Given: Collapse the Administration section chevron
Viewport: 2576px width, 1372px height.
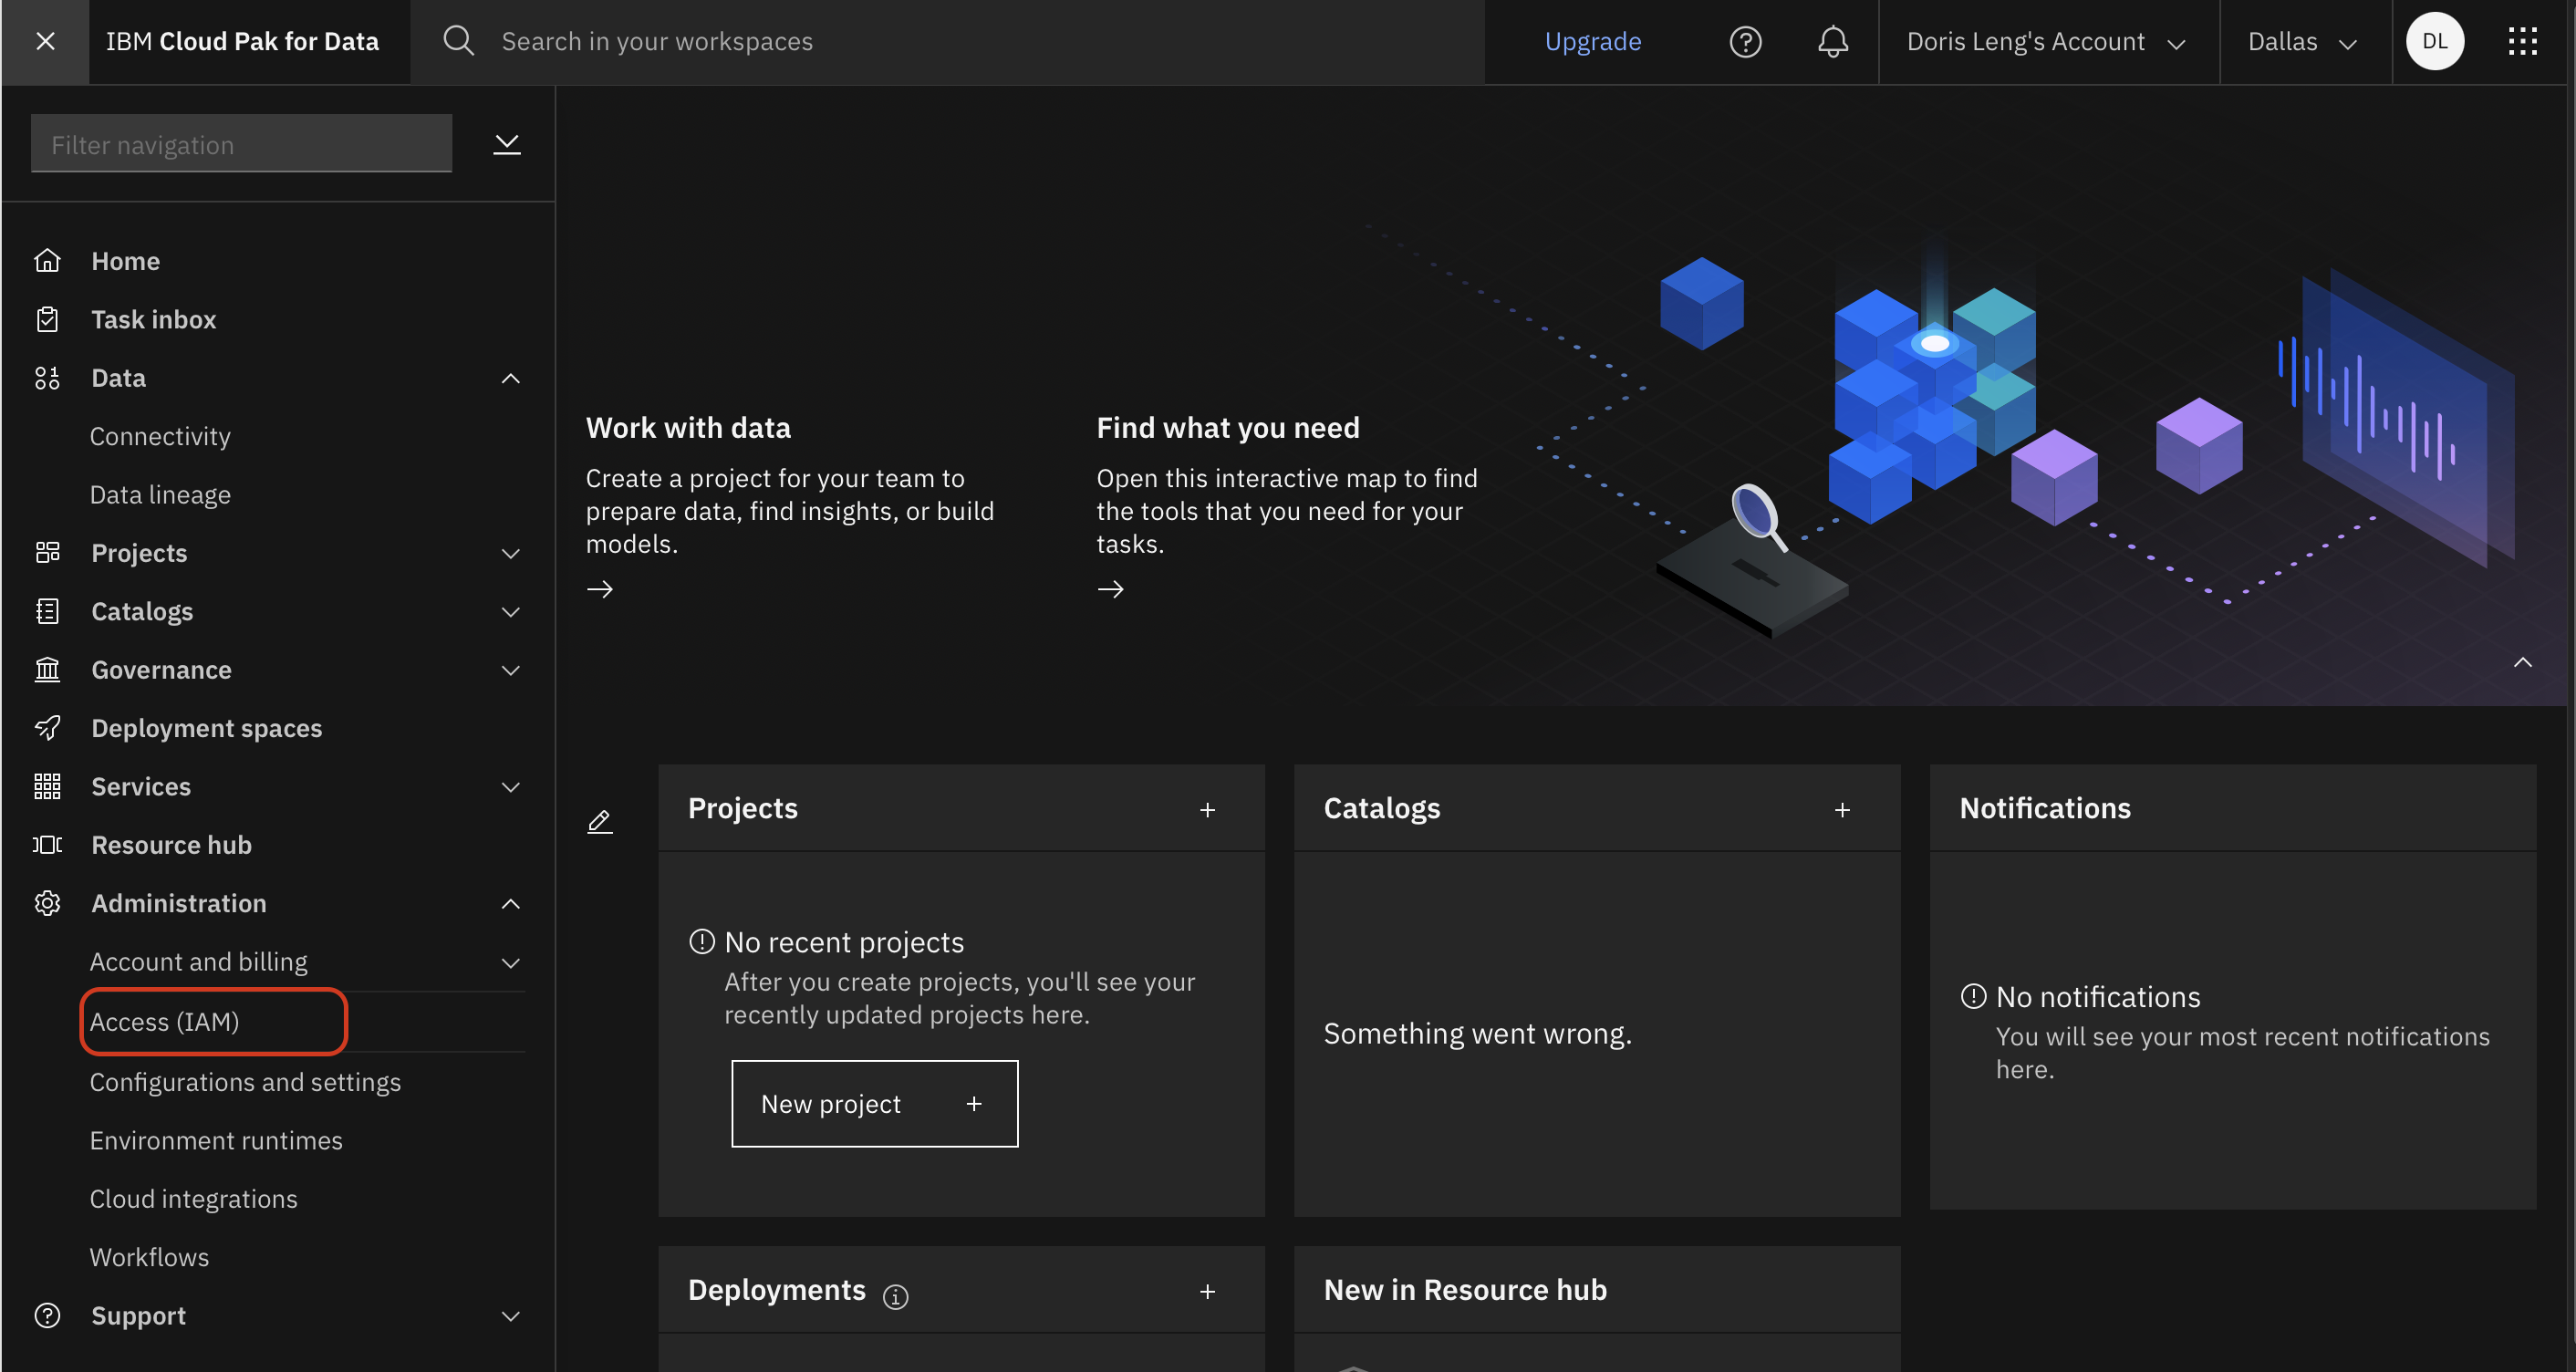Looking at the screenshot, I should pyautogui.click(x=510, y=903).
